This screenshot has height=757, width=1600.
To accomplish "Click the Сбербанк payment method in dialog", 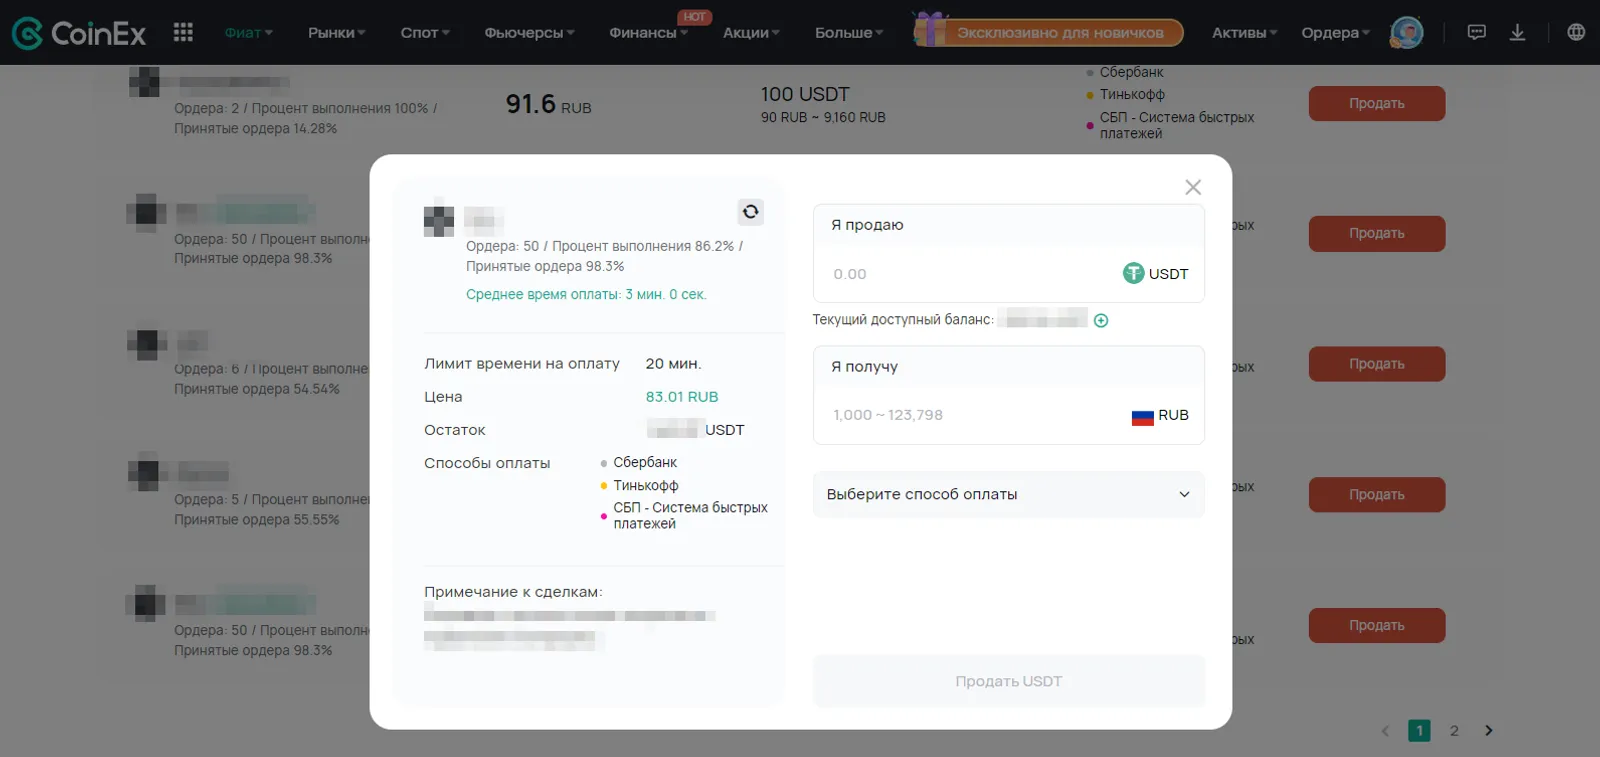I will click(x=645, y=462).
